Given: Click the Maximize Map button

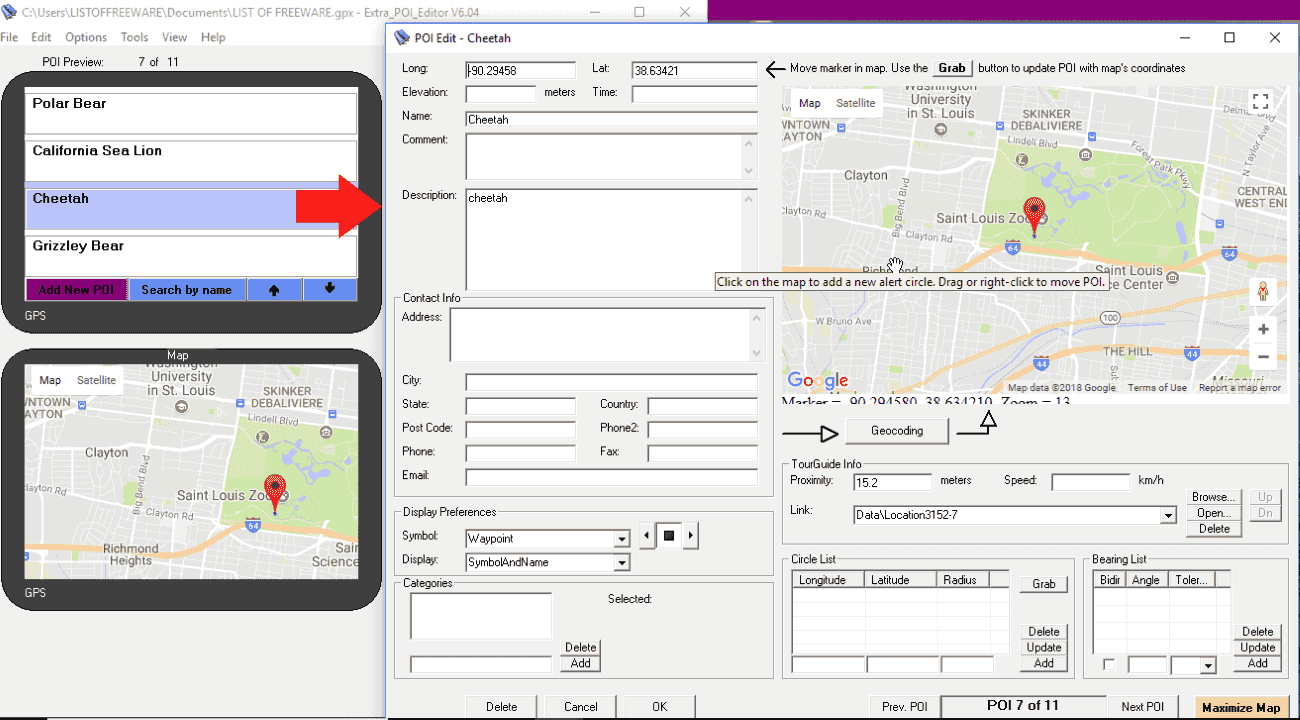Looking at the screenshot, I should 1240,707.
